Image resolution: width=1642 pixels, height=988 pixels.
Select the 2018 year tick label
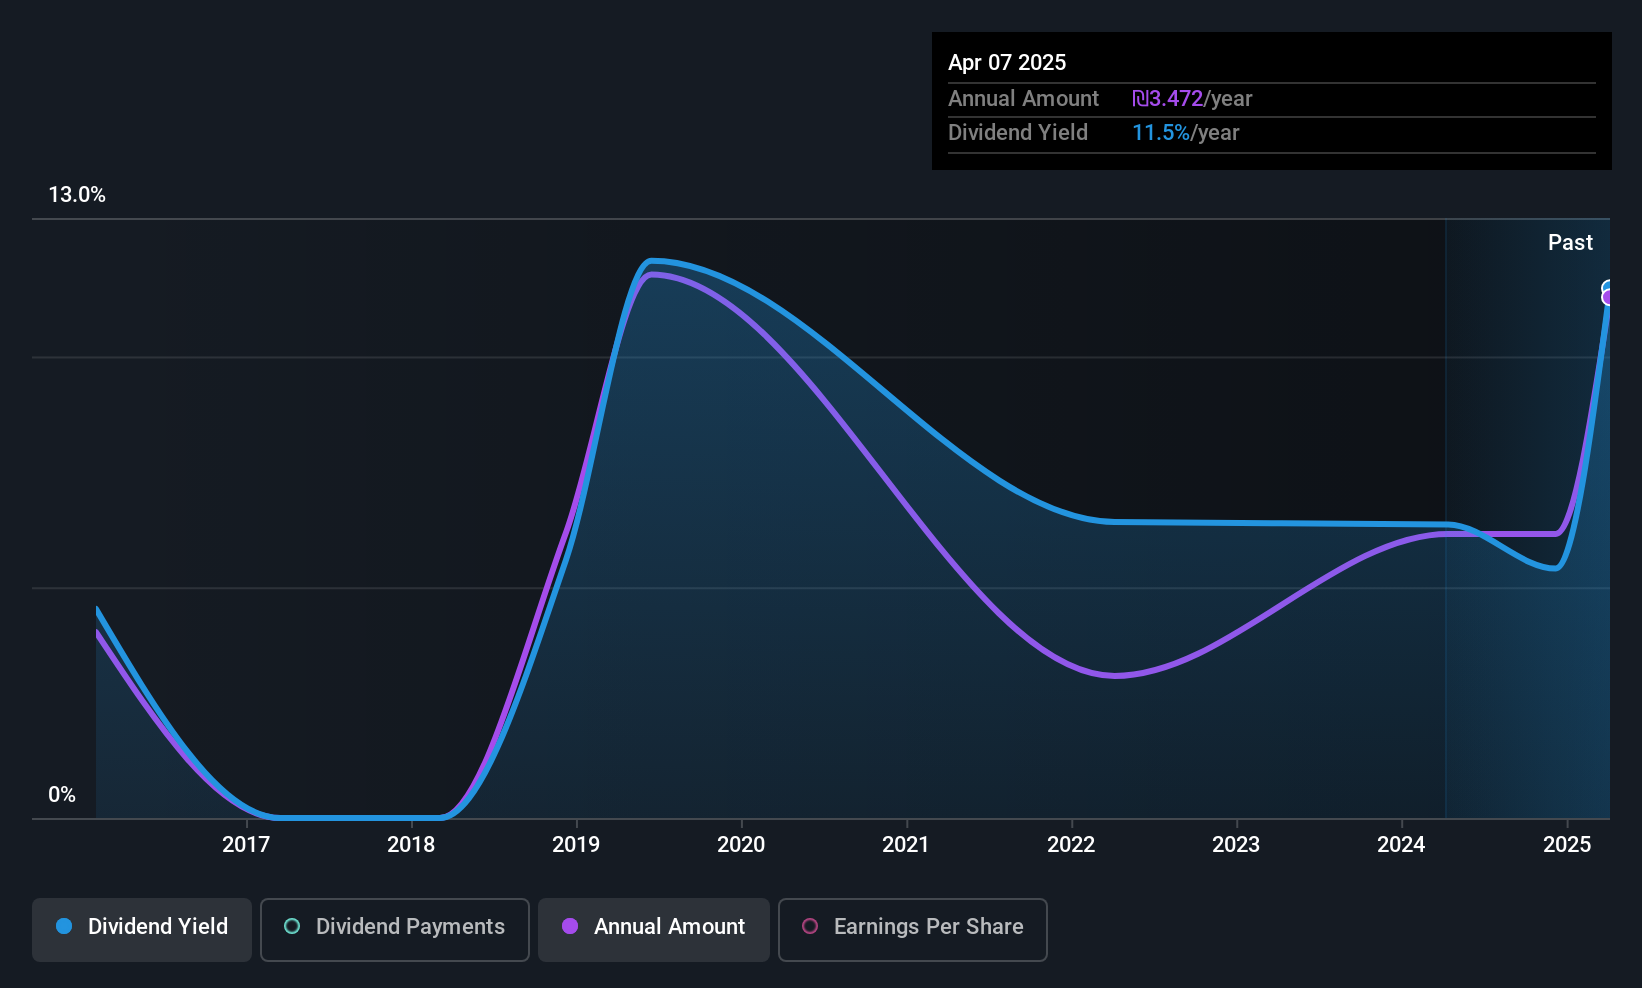[411, 845]
